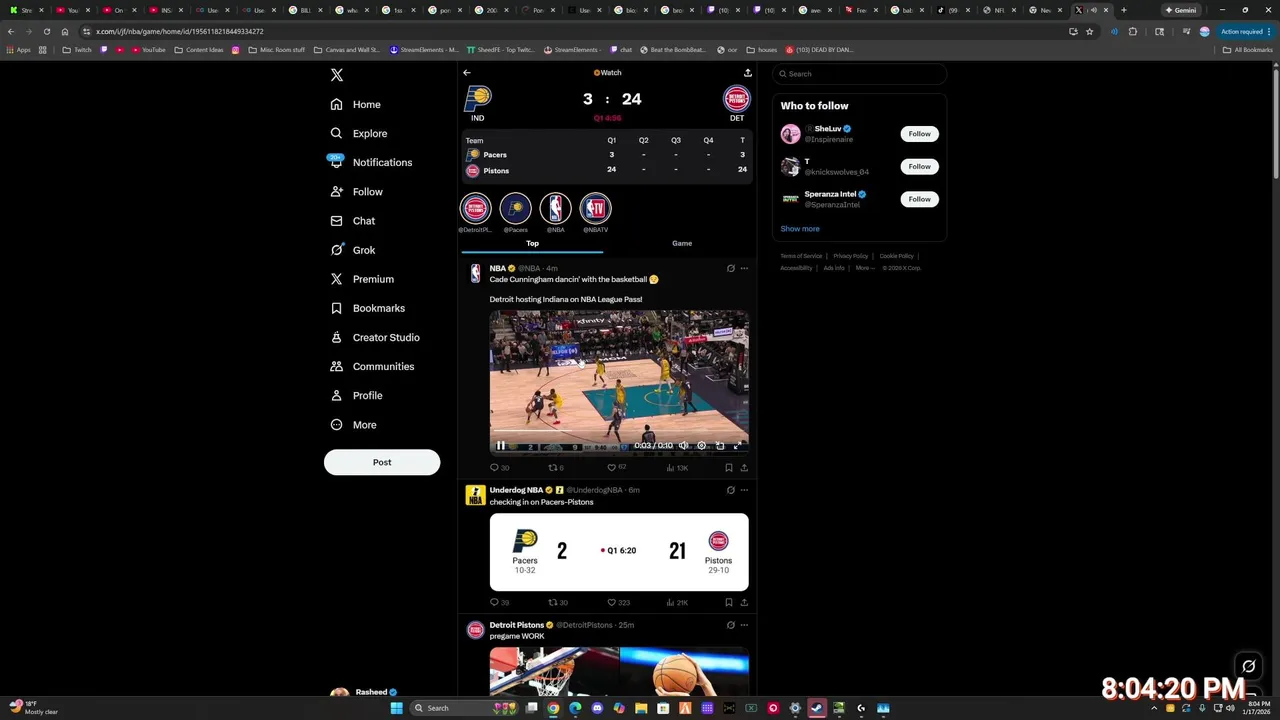This screenshot has width=1280, height=720.
Task: Share the game using the header share icon
Action: pos(747,73)
